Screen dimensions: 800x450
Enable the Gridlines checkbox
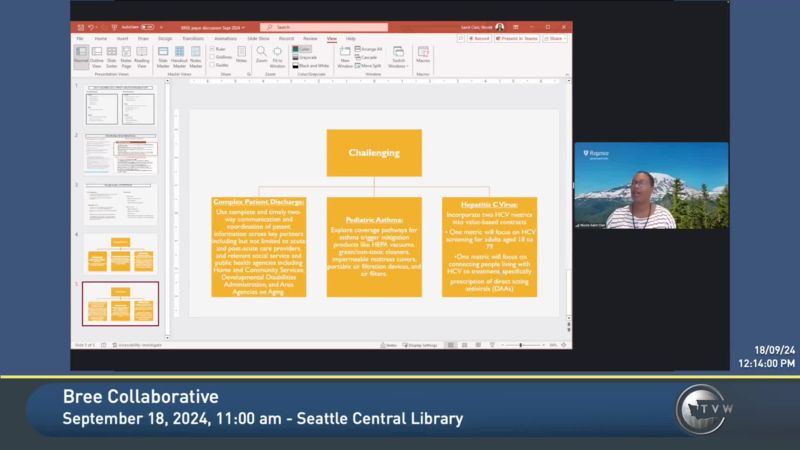tap(212, 56)
